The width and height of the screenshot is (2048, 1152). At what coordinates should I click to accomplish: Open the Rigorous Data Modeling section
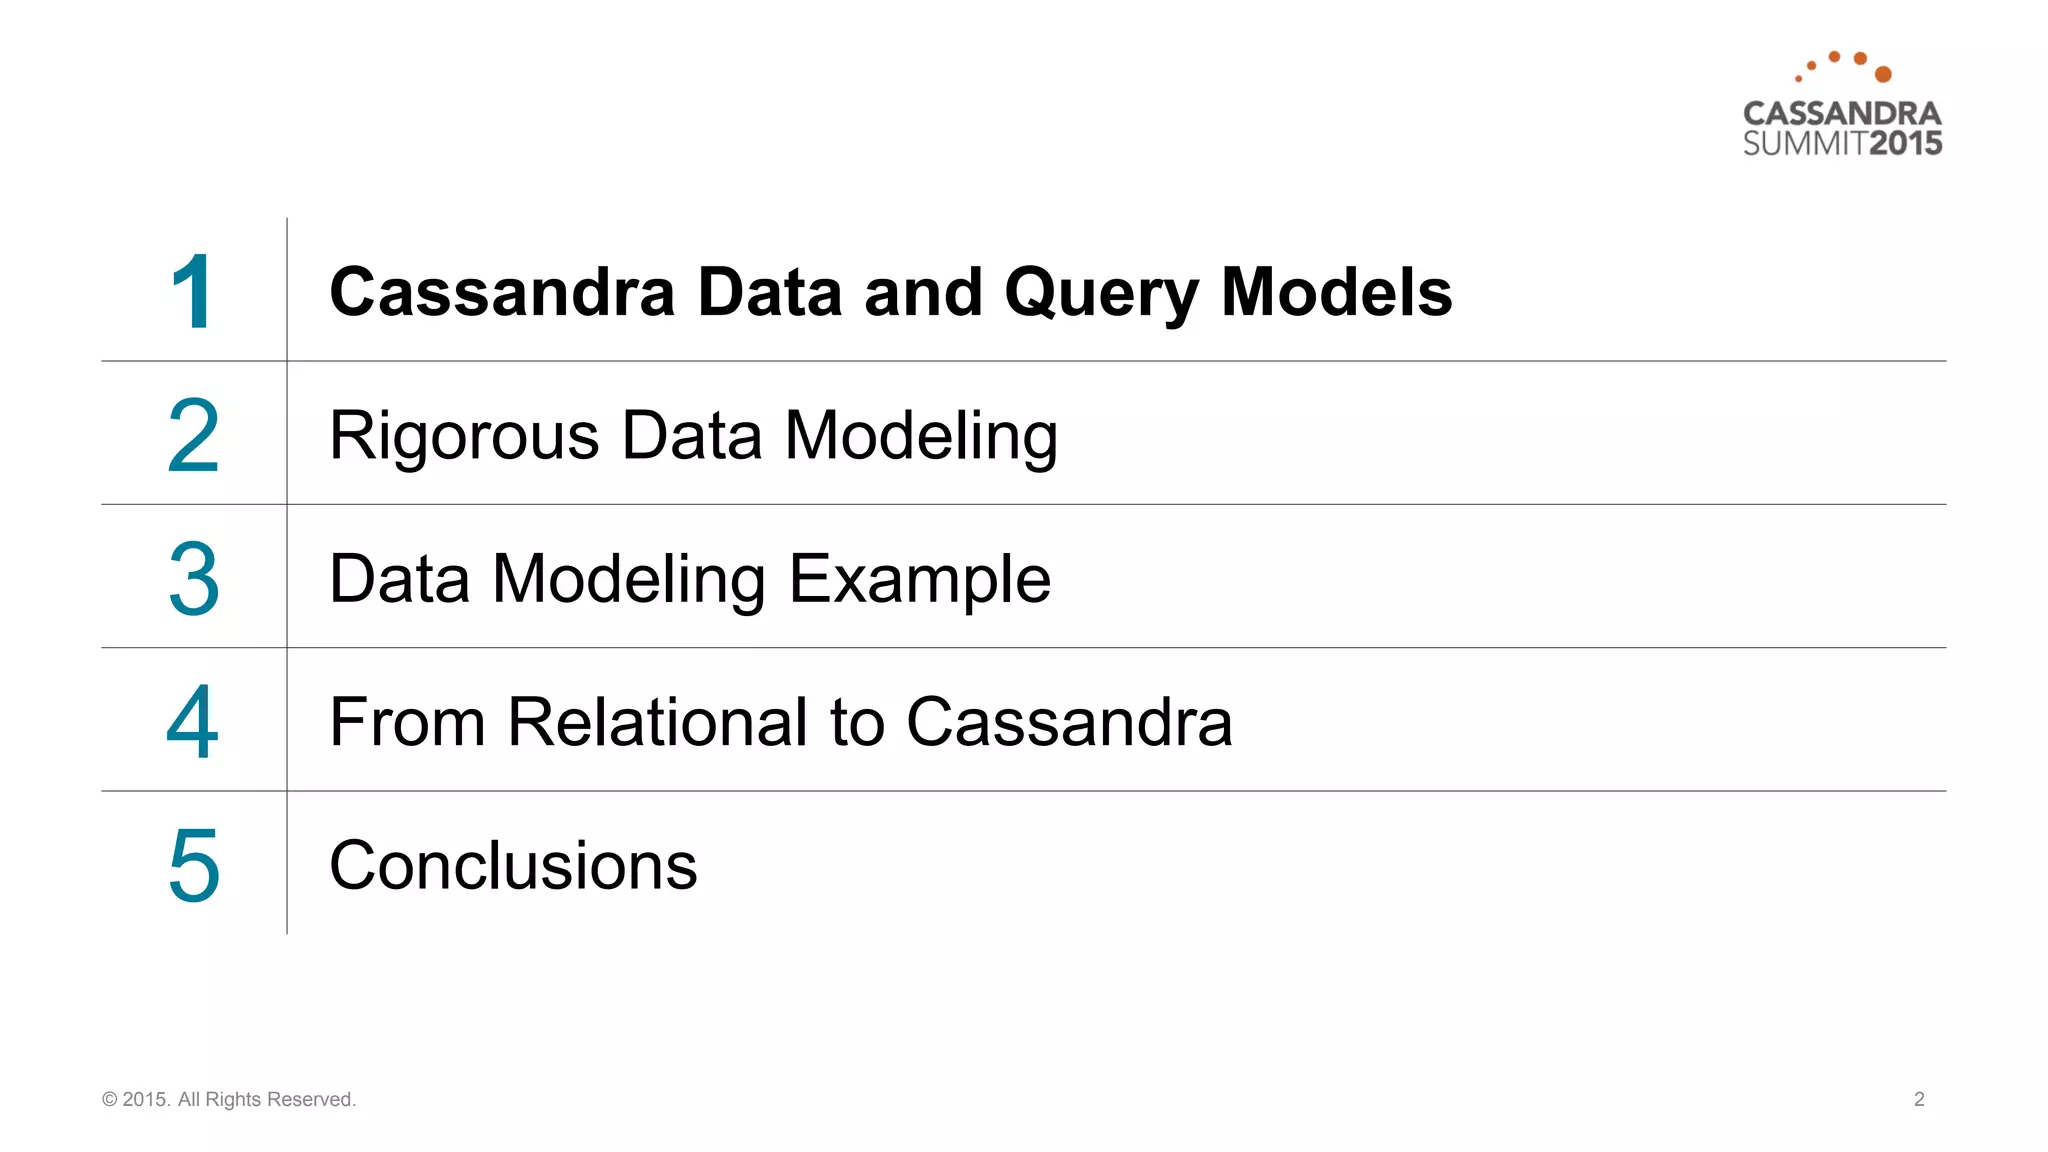point(694,437)
